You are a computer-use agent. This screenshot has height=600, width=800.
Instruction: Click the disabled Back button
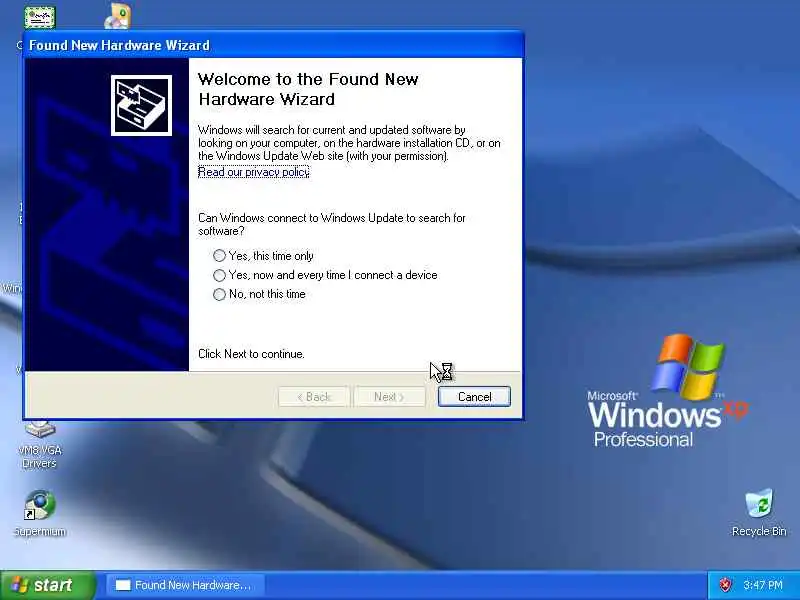click(314, 396)
